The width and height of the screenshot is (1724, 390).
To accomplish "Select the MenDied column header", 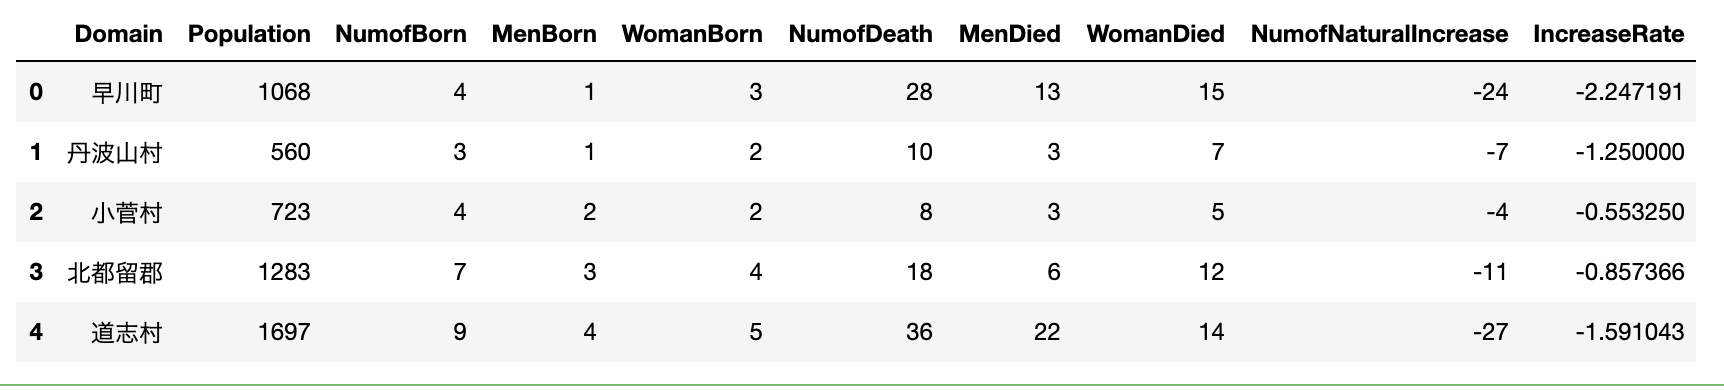I will click(x=1010, y=34).
